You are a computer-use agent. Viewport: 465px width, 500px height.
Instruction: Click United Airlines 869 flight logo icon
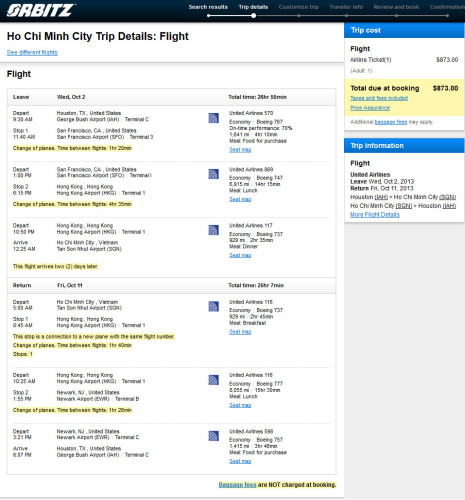click(x=213, y=174)
